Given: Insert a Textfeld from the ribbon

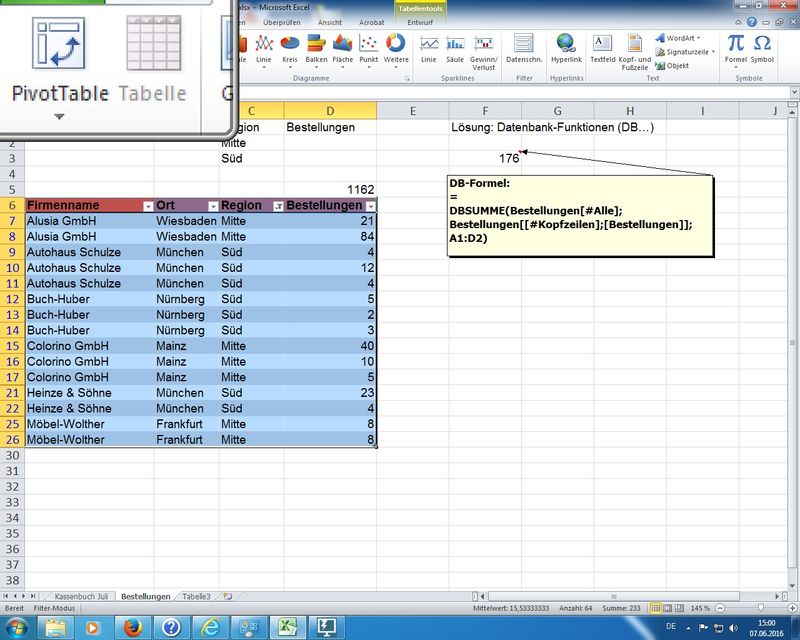Looking at the screenshot, I should tap(602, 47).
